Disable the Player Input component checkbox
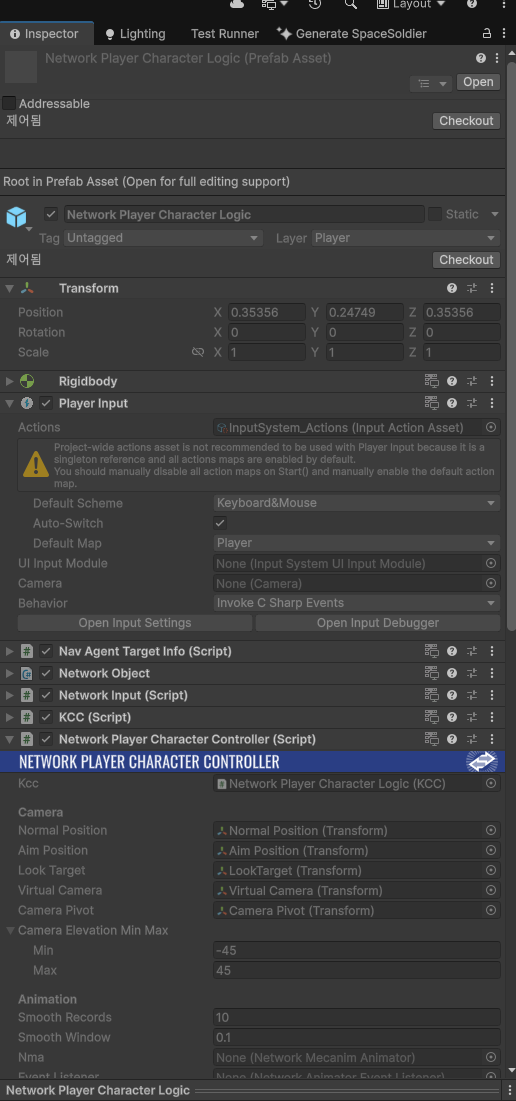This screenshot has height=1101, width=516. 46,404
